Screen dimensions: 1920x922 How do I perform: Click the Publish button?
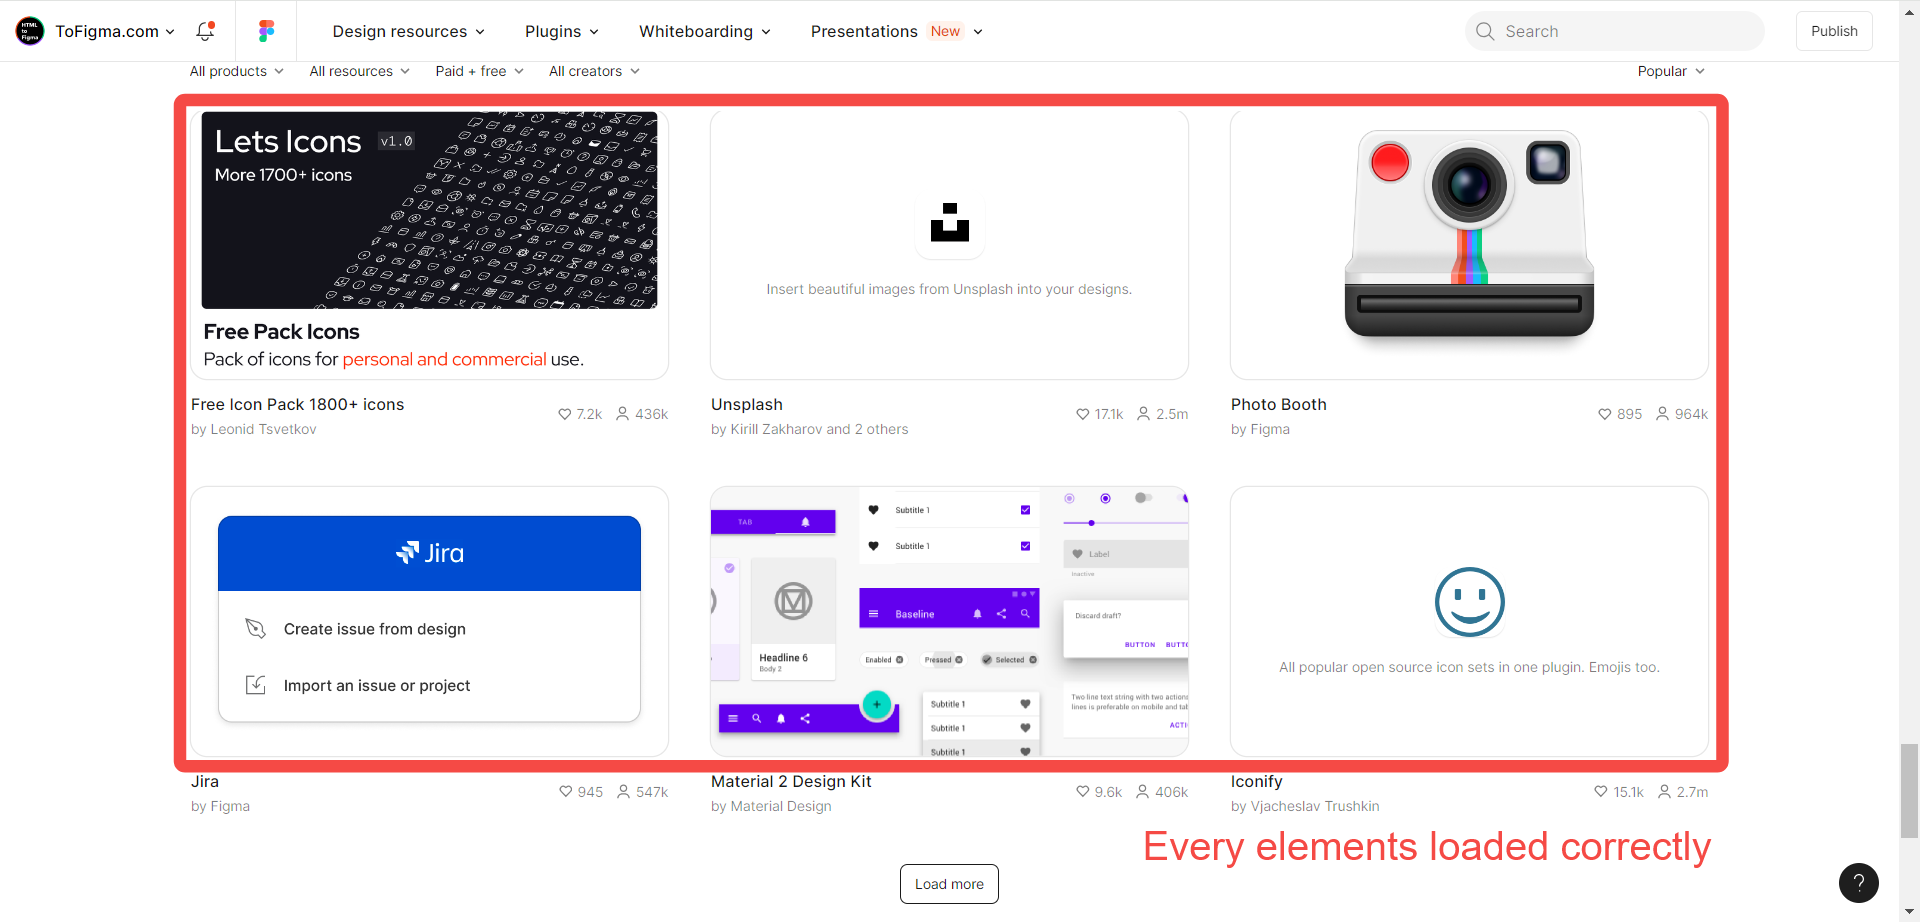tap(1833, 31)
